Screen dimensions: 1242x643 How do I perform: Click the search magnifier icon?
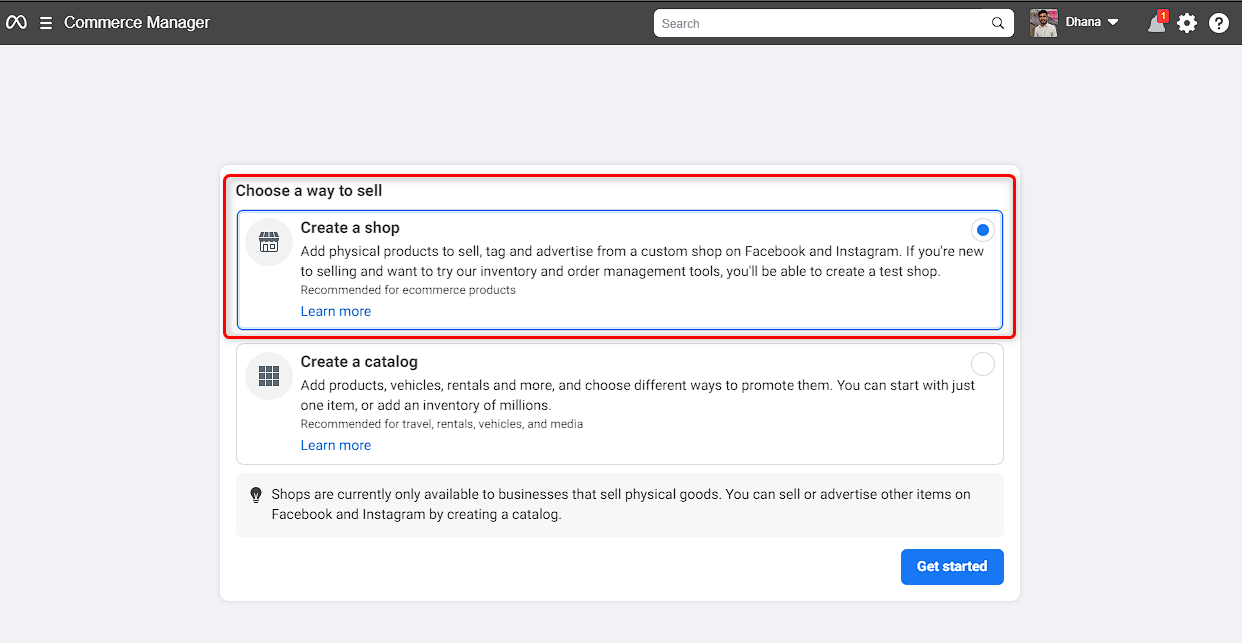point(998,23)
